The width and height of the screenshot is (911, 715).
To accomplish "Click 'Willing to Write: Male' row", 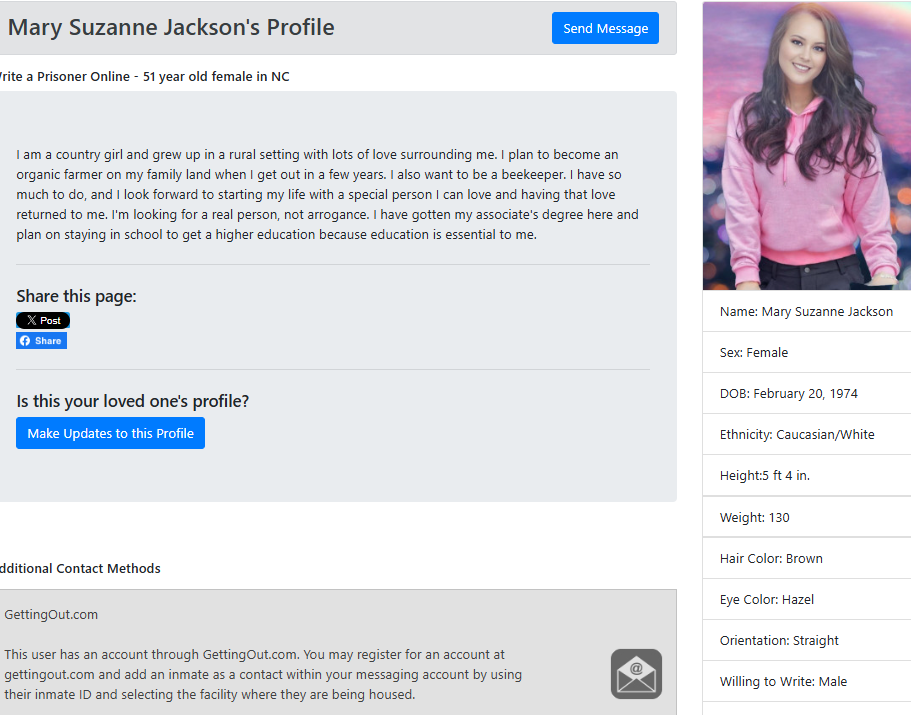I will coord(807,681).
